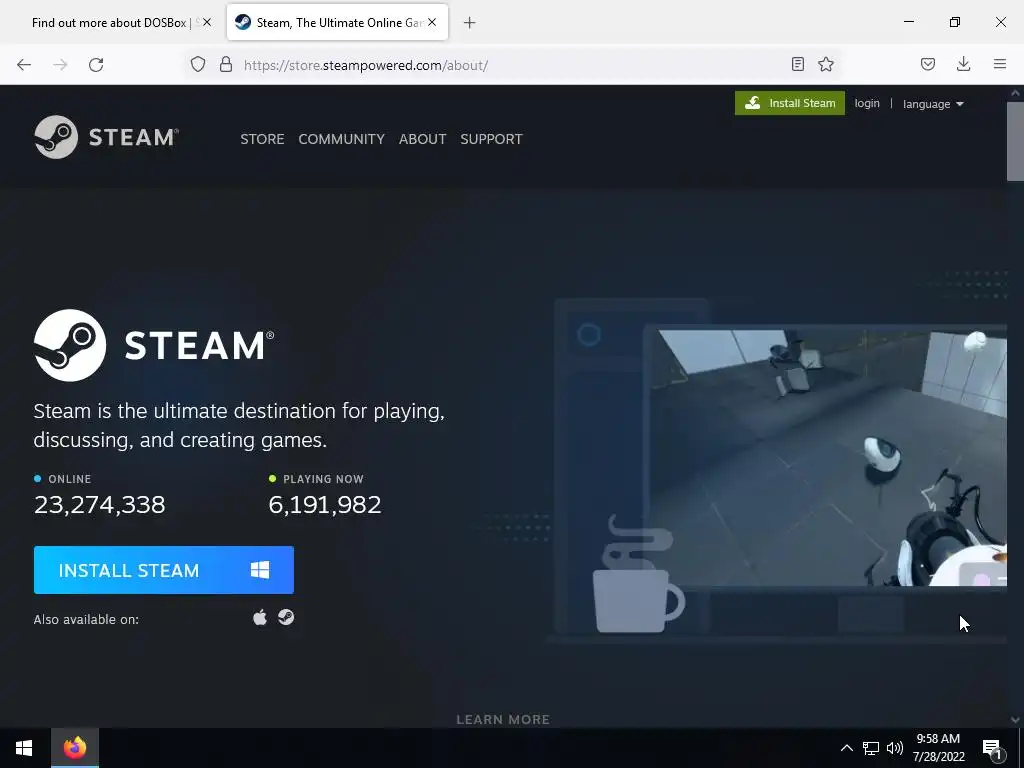The image size is (1024, 768).
Task: Close the Steam tab
Action: click(x=432, y=22)
